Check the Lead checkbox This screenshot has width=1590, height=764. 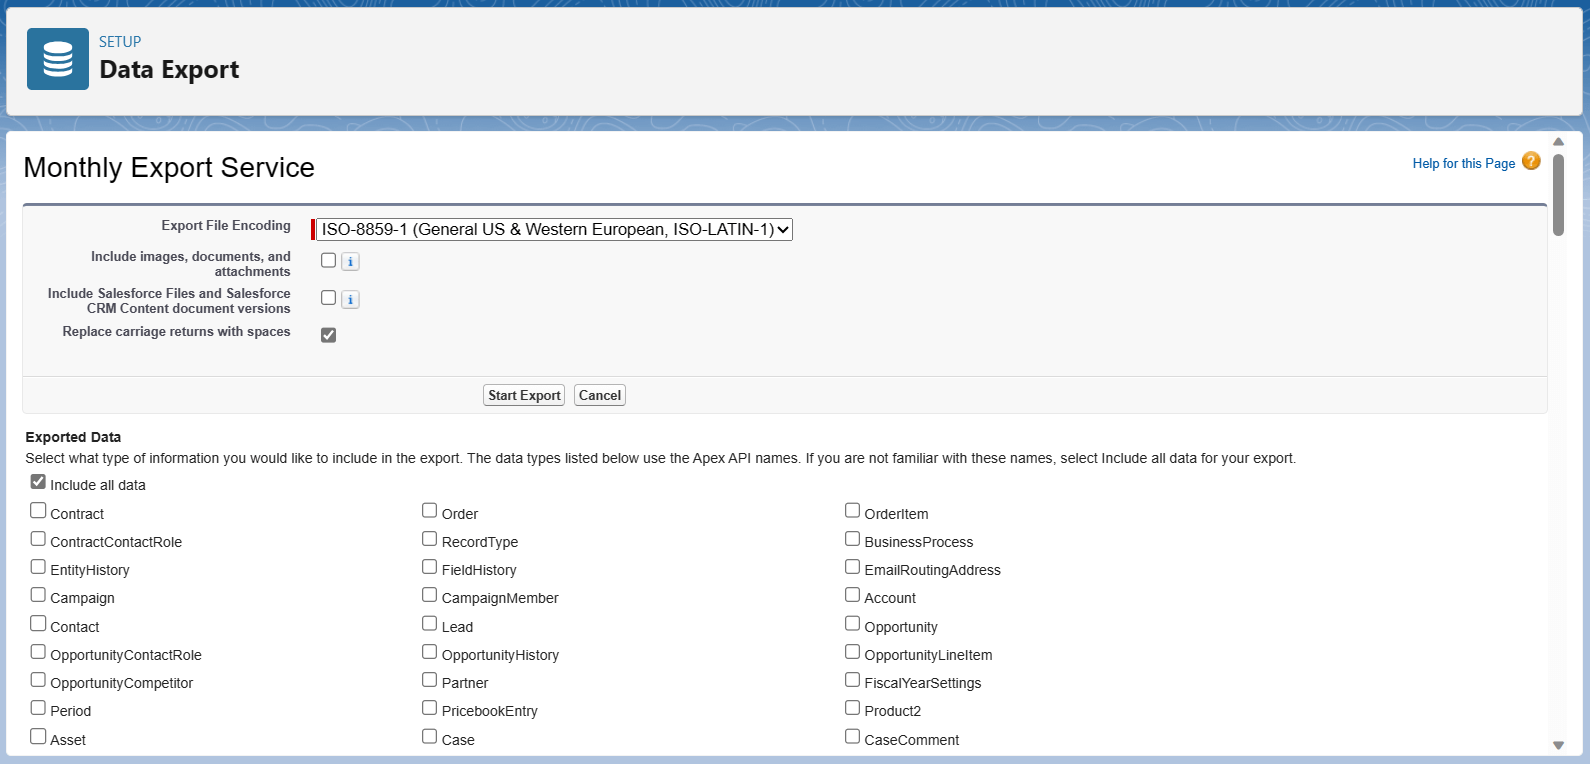429,624
